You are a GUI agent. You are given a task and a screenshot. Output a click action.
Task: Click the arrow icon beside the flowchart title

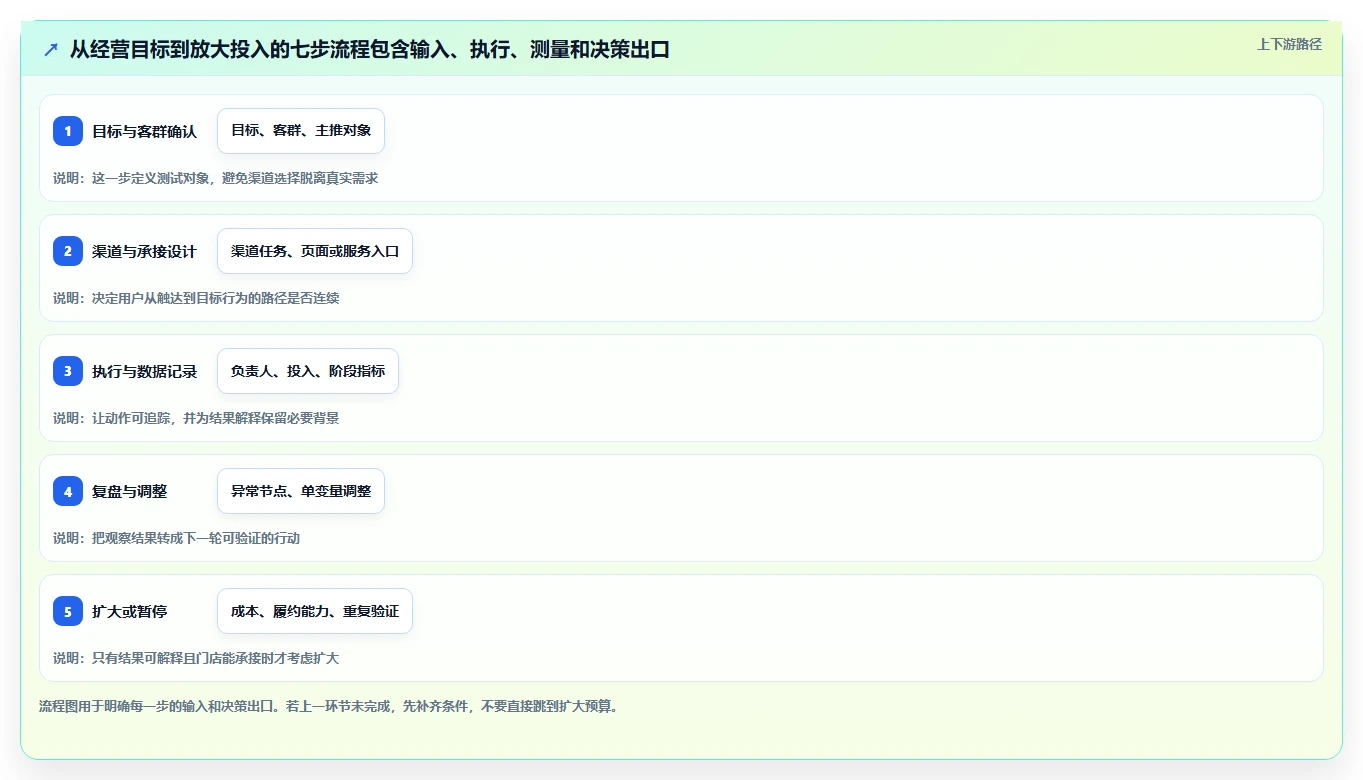coord(51,49)
